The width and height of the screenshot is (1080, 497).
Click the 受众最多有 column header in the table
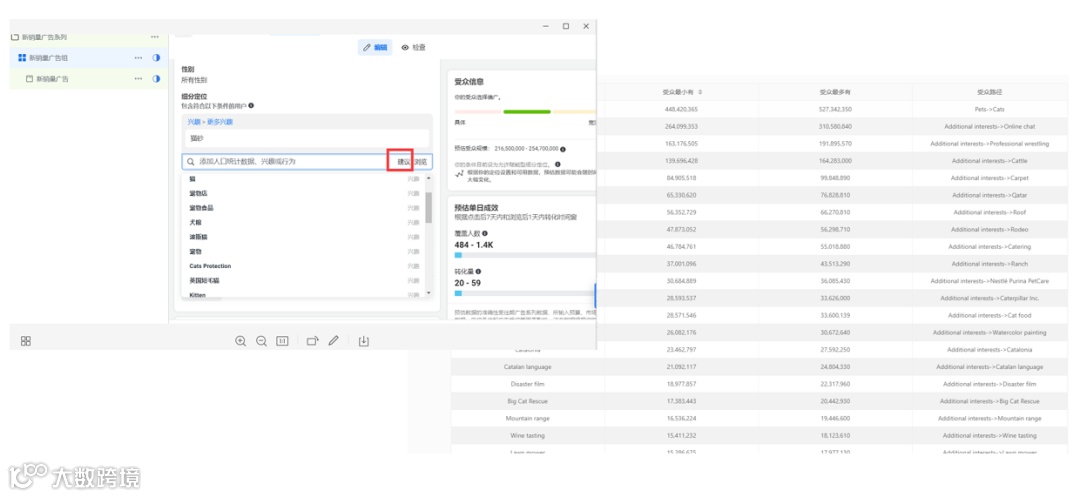pos(835,92)
